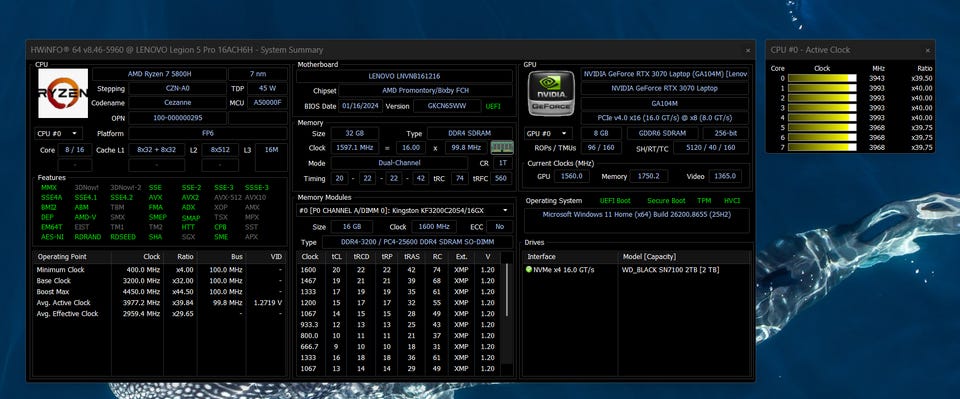Screen dimensions: 960x399
Task: Select the Boost Max operating point row
Action: [x=159, y=292]
